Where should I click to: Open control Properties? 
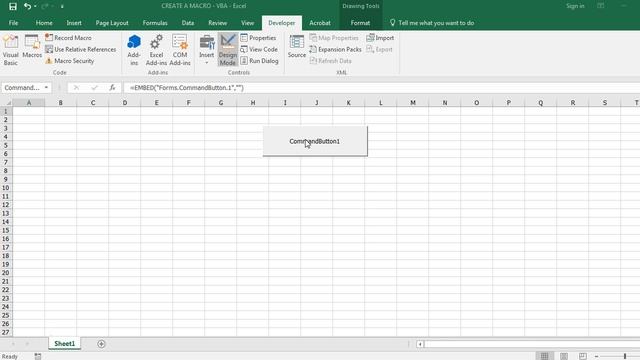[x=258, y=38]
